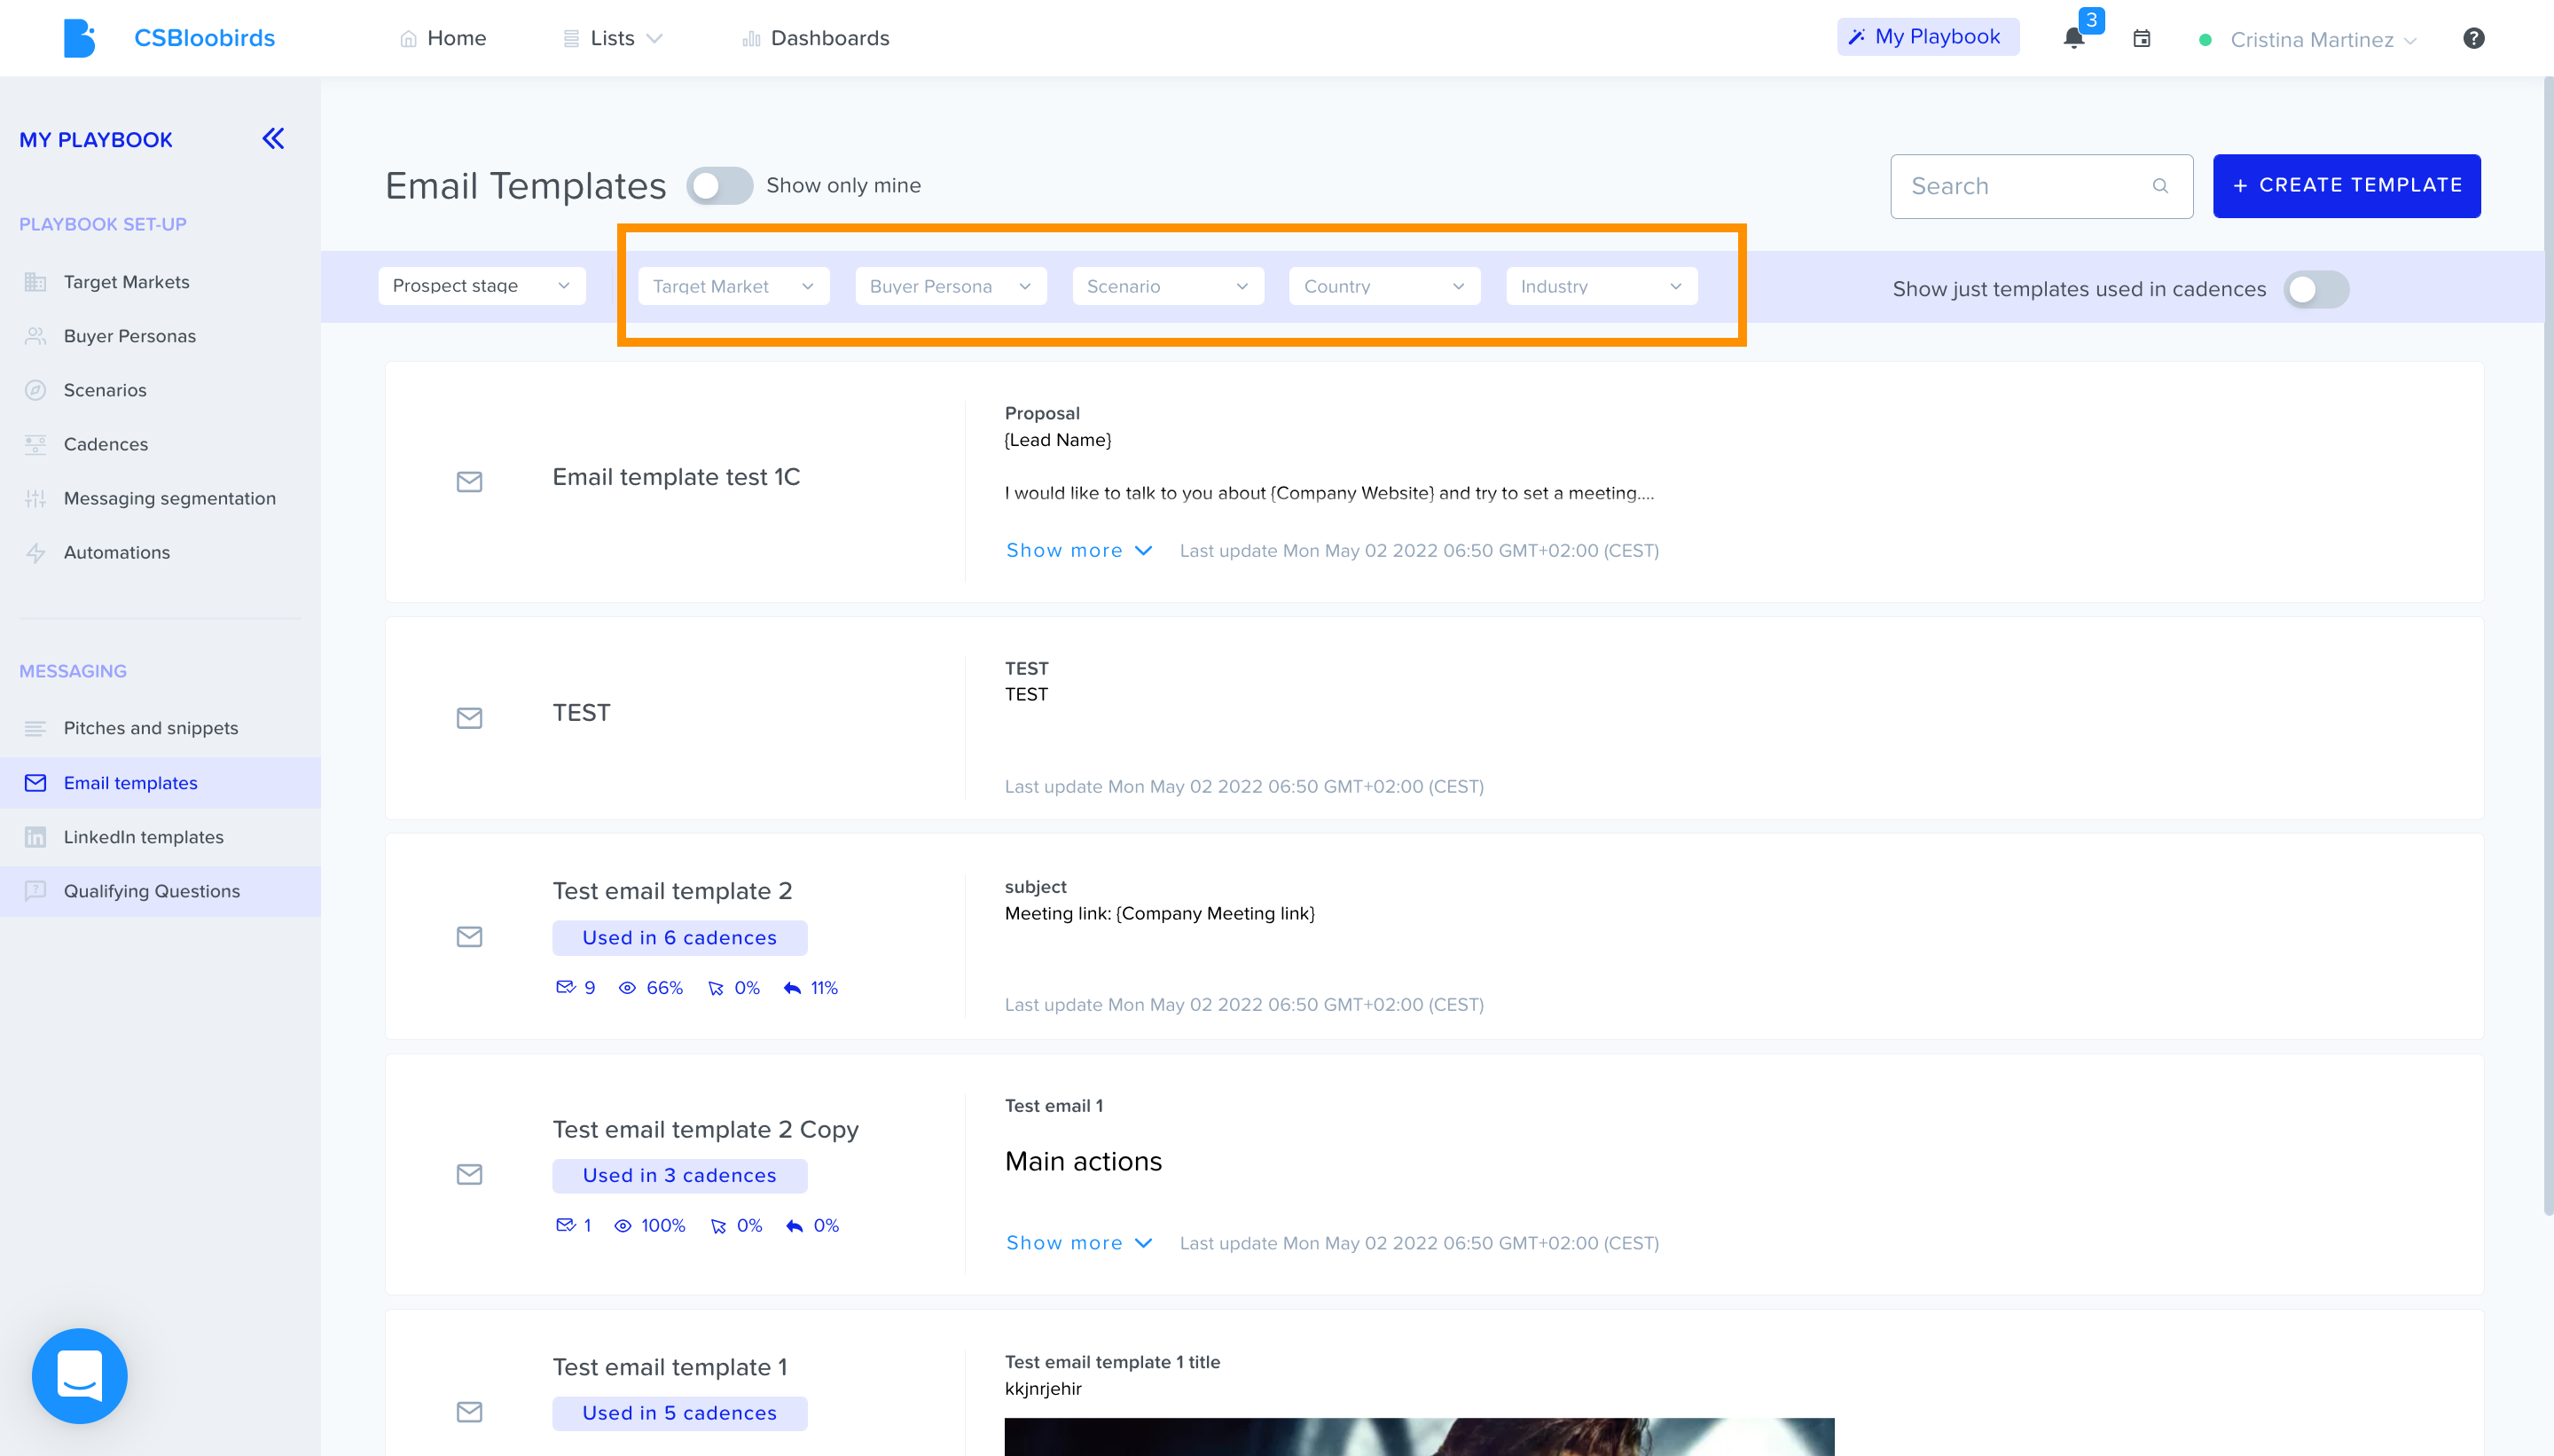Viewport: 2554px width, 1456px height.
Task: Click reply rate 11% arrow icon
Action: point(792,988)
